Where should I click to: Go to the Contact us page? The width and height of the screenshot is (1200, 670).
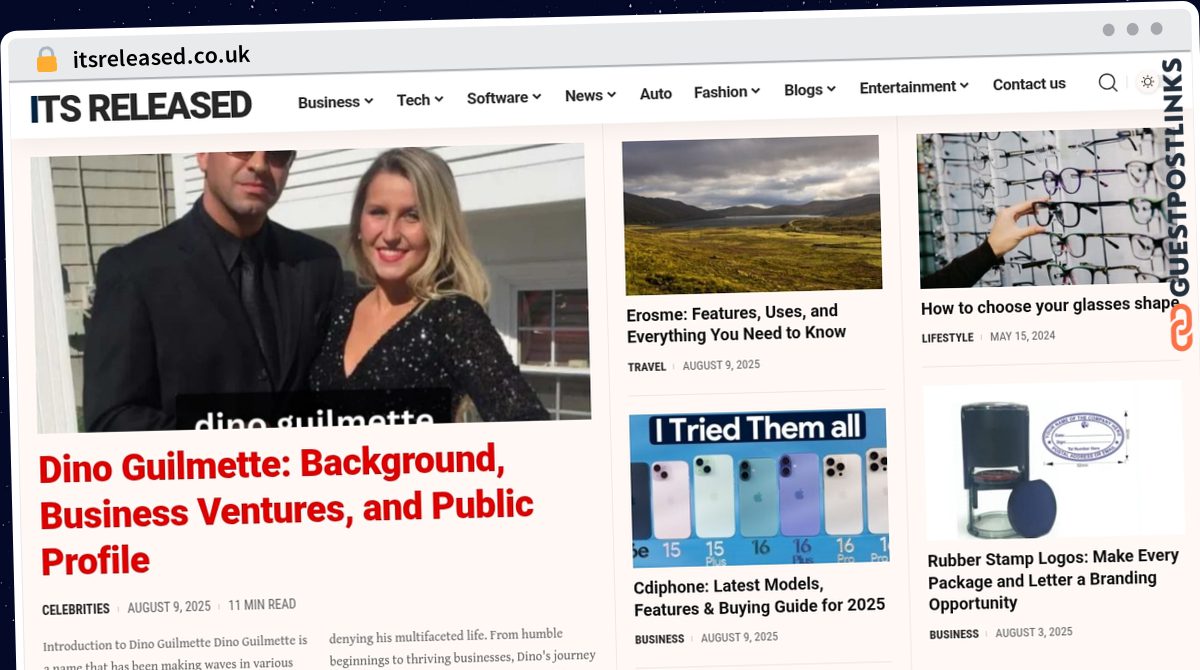(x=1029, y=84)
